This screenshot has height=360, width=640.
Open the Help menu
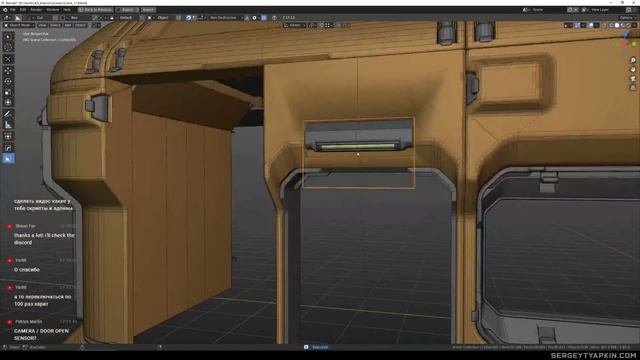[67, 9]
